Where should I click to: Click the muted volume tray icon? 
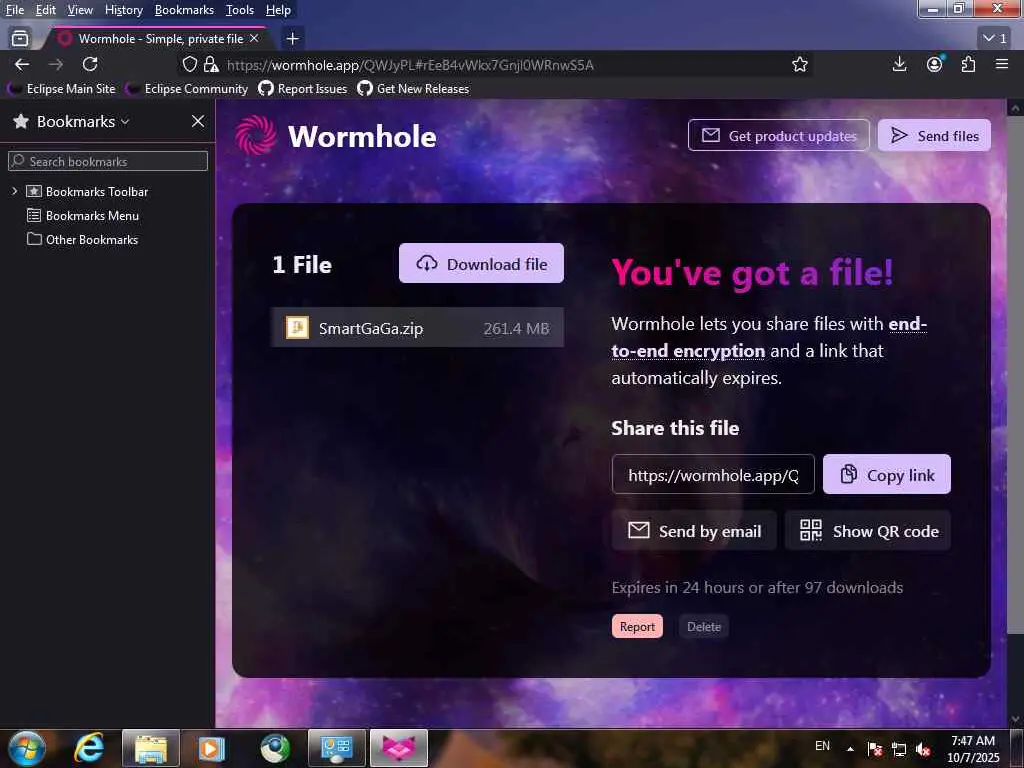(923, 749)
